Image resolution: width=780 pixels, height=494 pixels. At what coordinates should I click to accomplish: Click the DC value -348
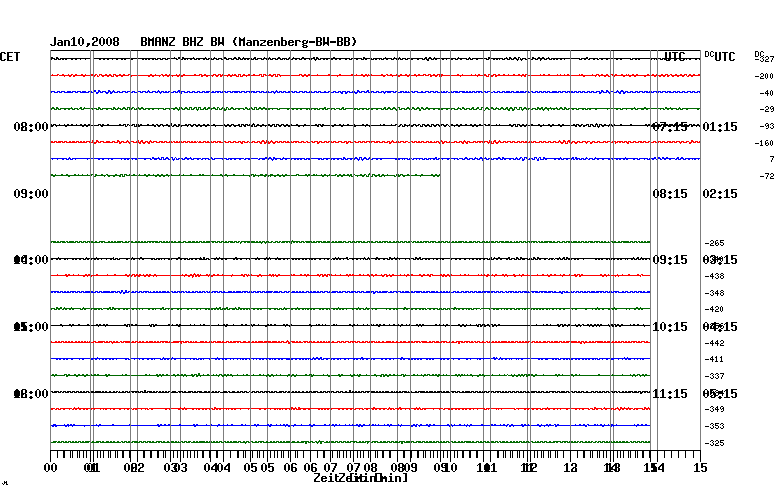click(x=714, y=293)
